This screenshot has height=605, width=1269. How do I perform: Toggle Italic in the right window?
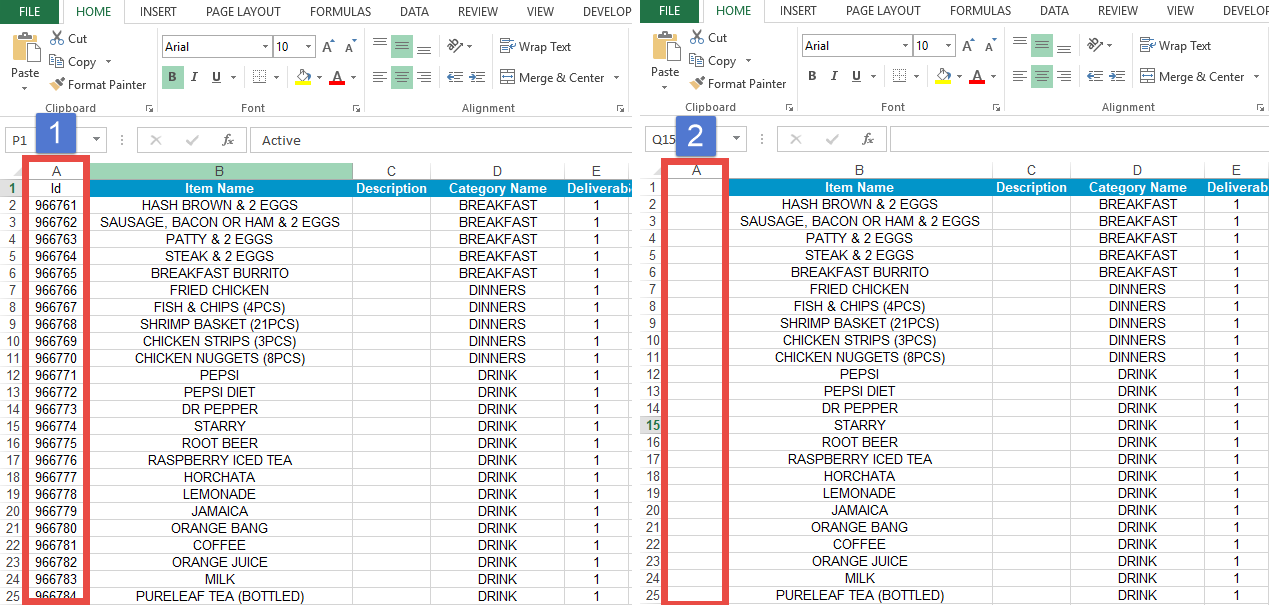pos(832,76)
